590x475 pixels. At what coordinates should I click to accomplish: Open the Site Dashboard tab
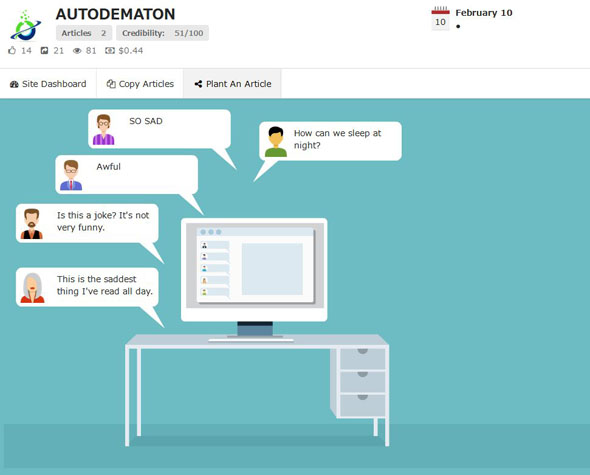(48, 84)
